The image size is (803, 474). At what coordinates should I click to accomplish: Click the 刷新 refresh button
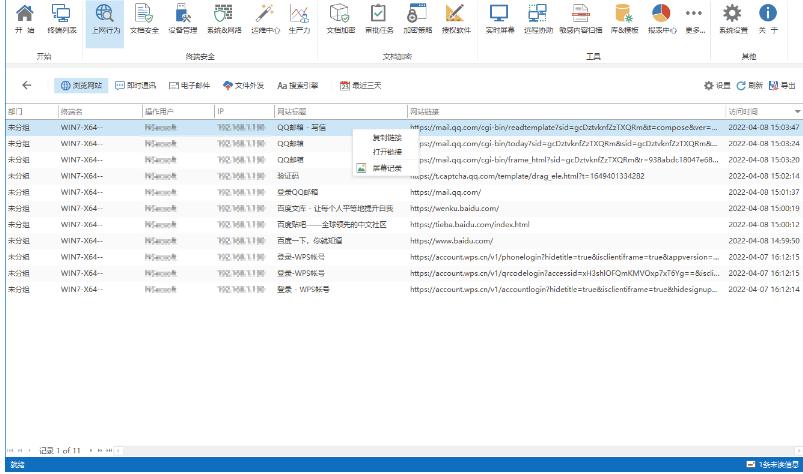point(749,85)
